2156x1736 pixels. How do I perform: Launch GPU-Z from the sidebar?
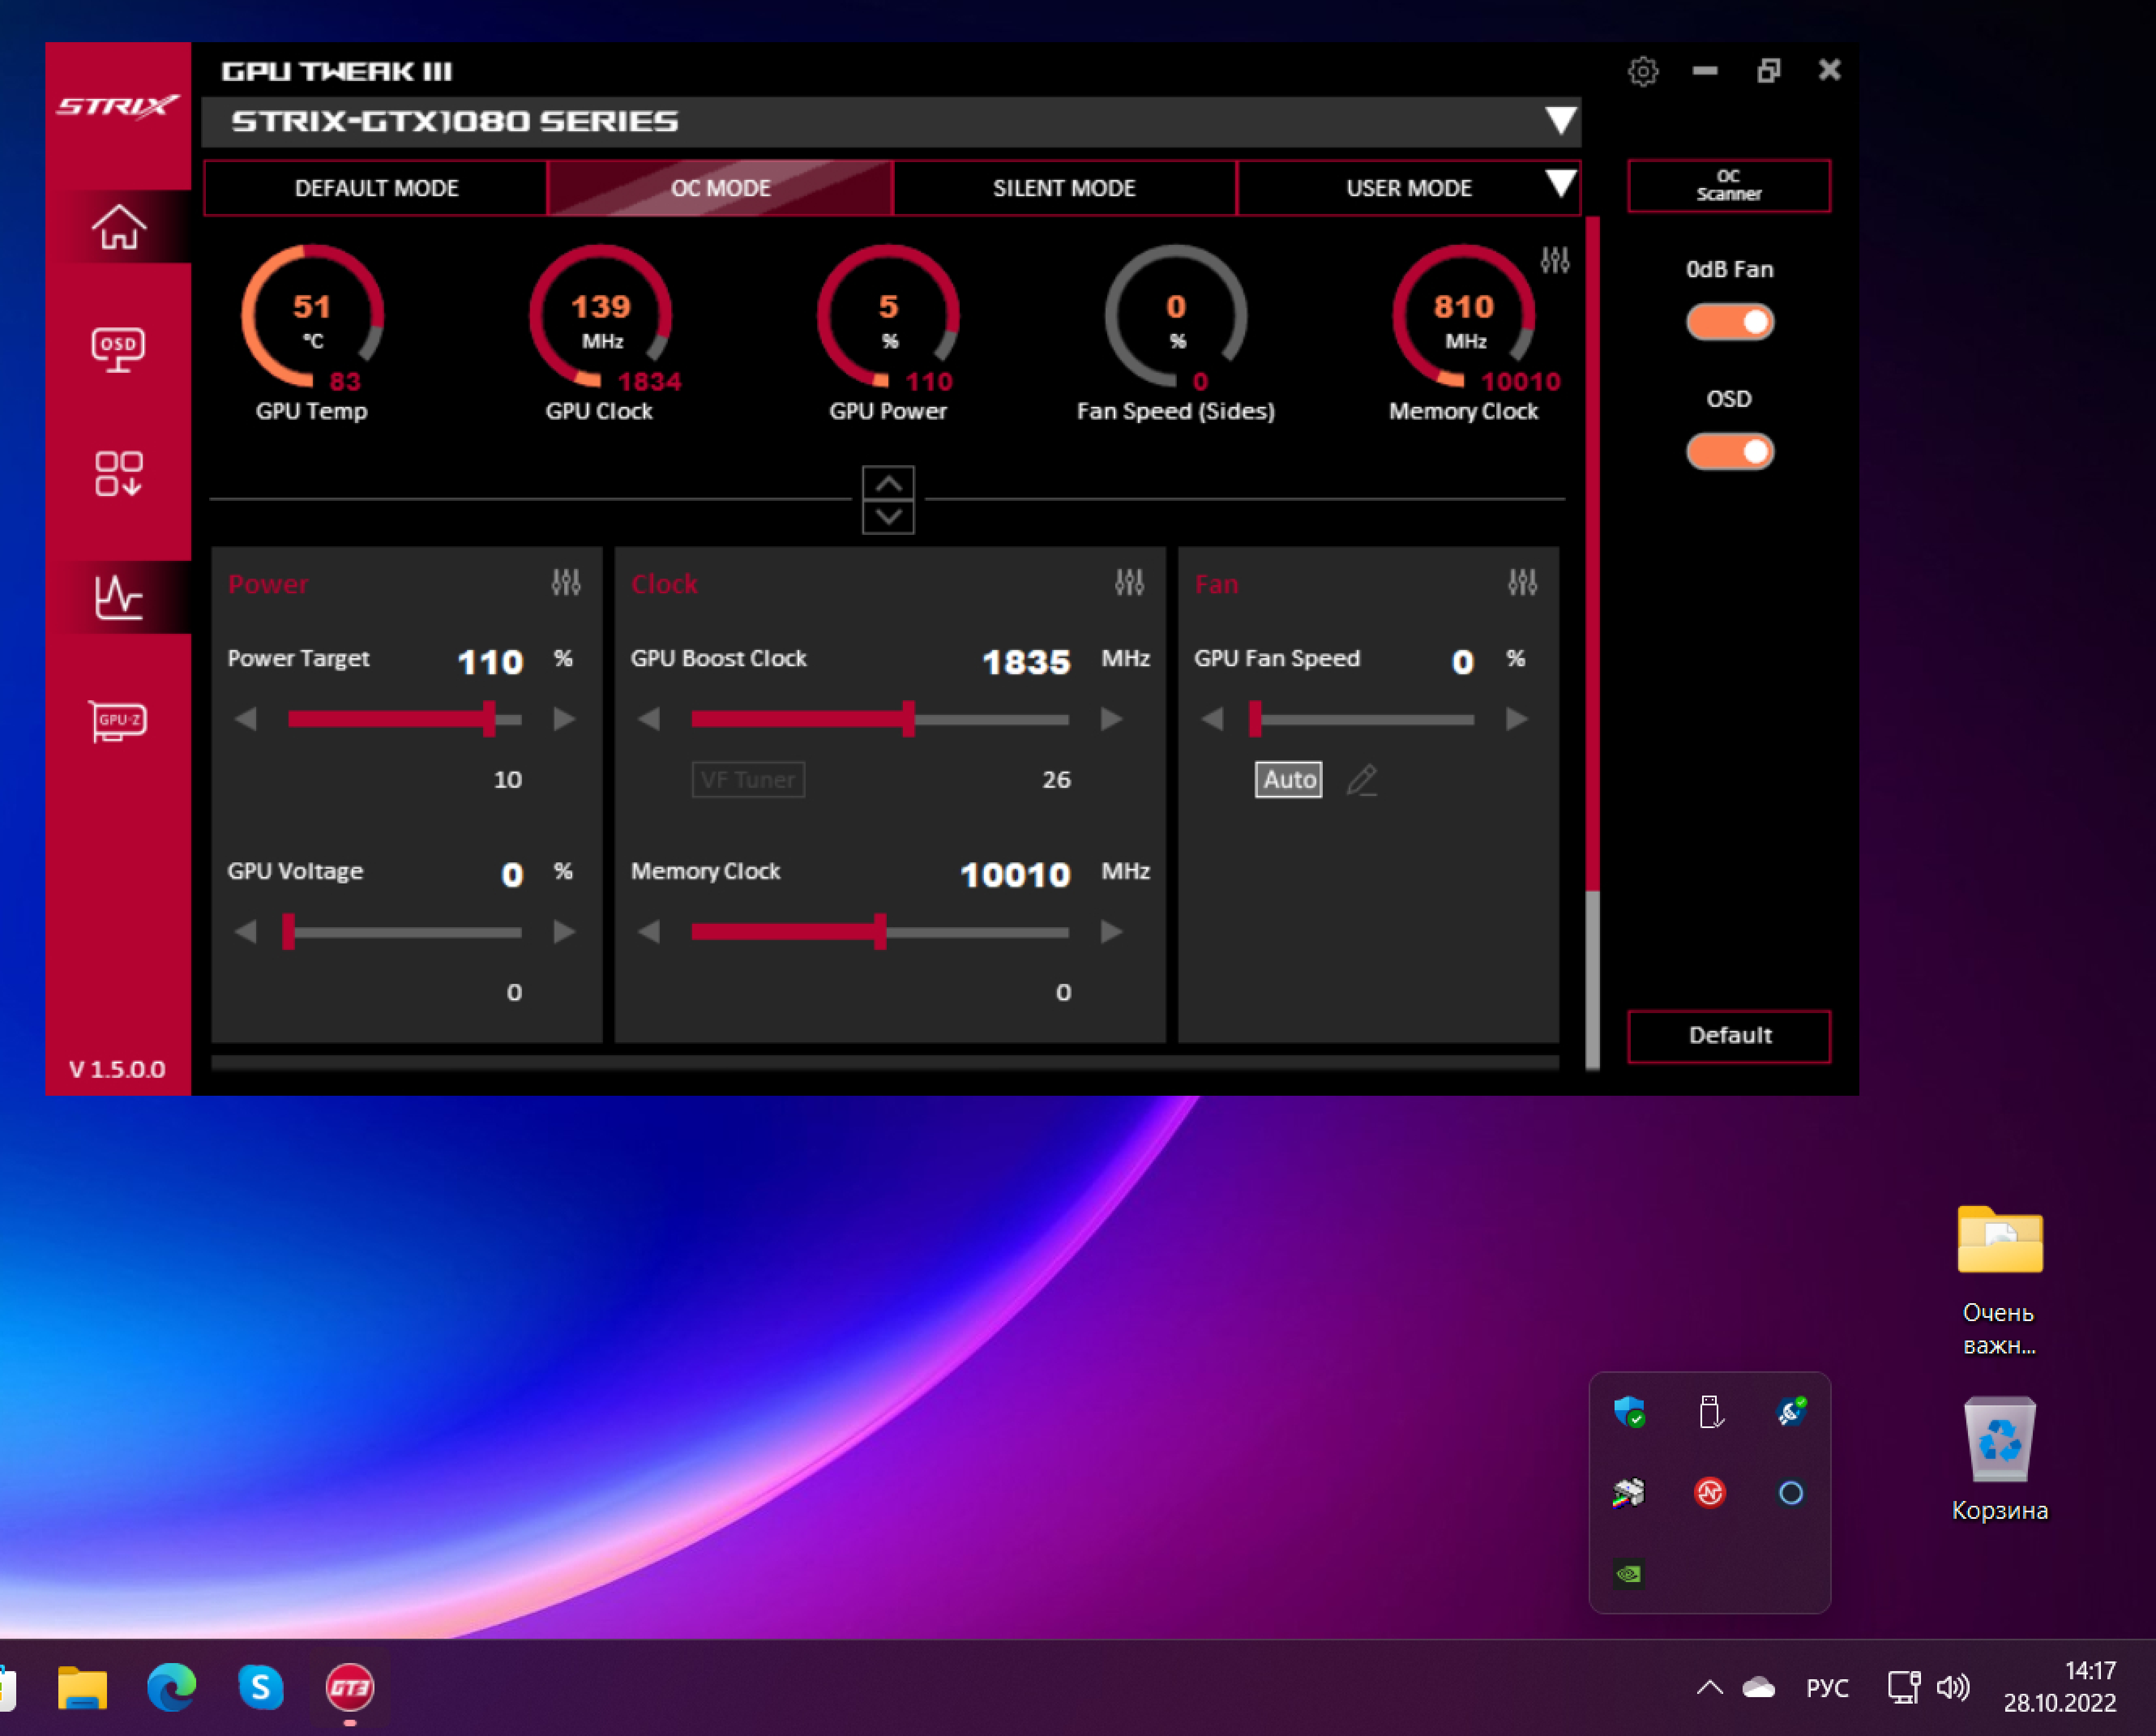[x=119, y=720]
